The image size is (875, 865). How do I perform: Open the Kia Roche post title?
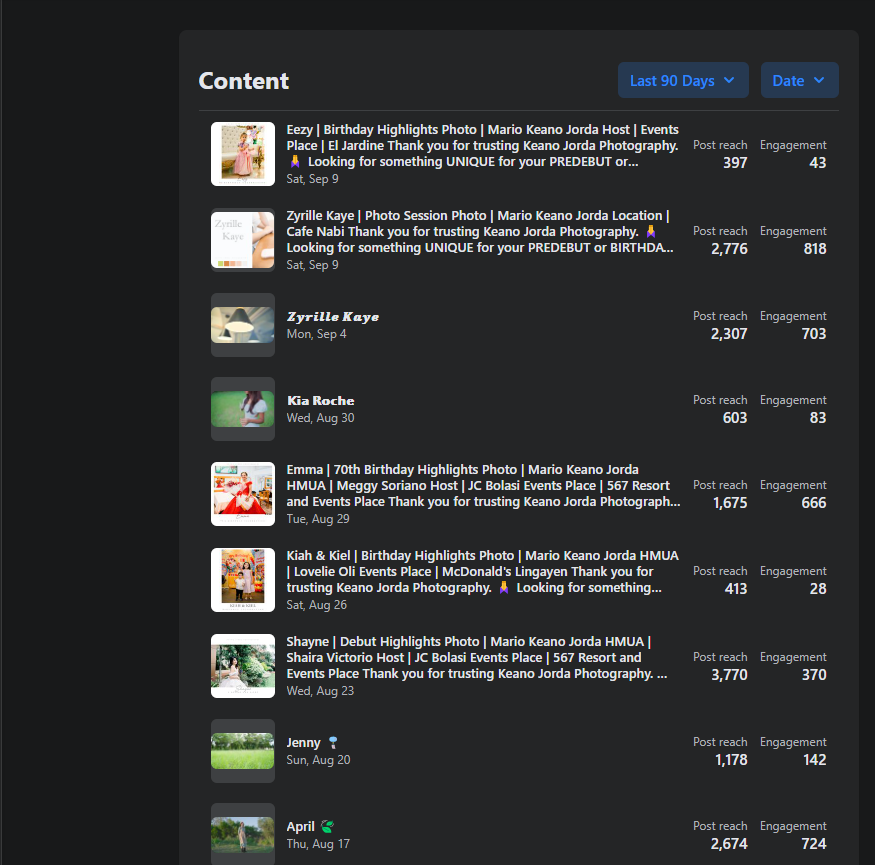[320, 401]
